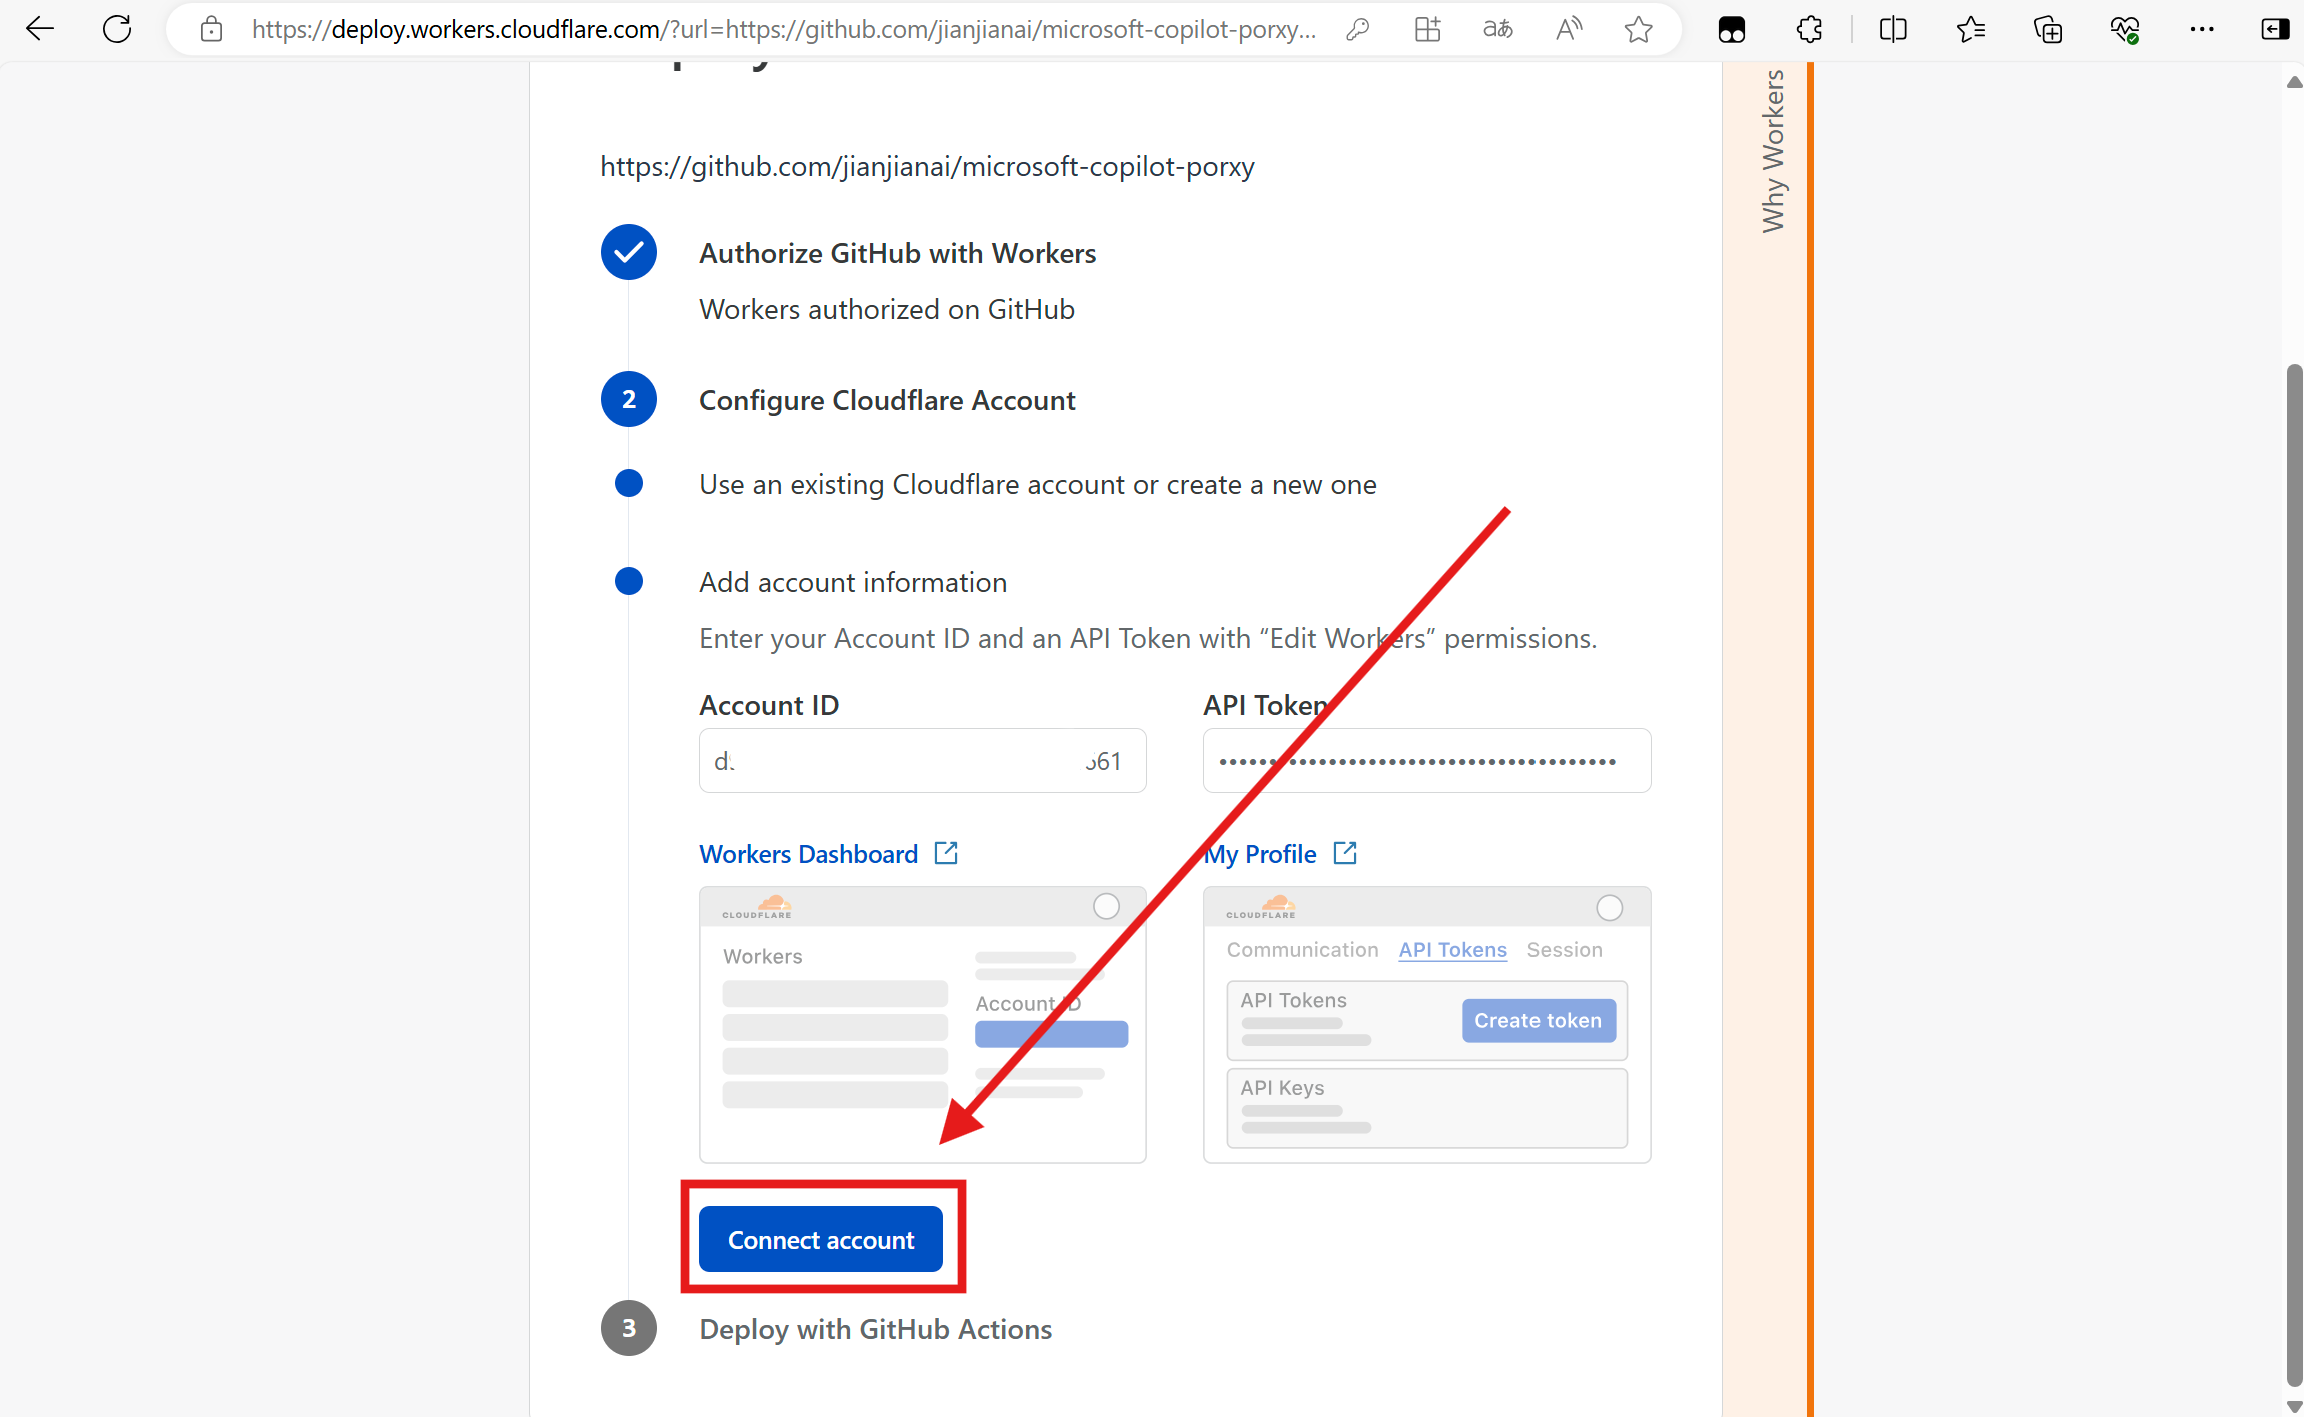Click the URL in the address bar
Viewport: 2304px width, 1417px height.
[783, 29]
